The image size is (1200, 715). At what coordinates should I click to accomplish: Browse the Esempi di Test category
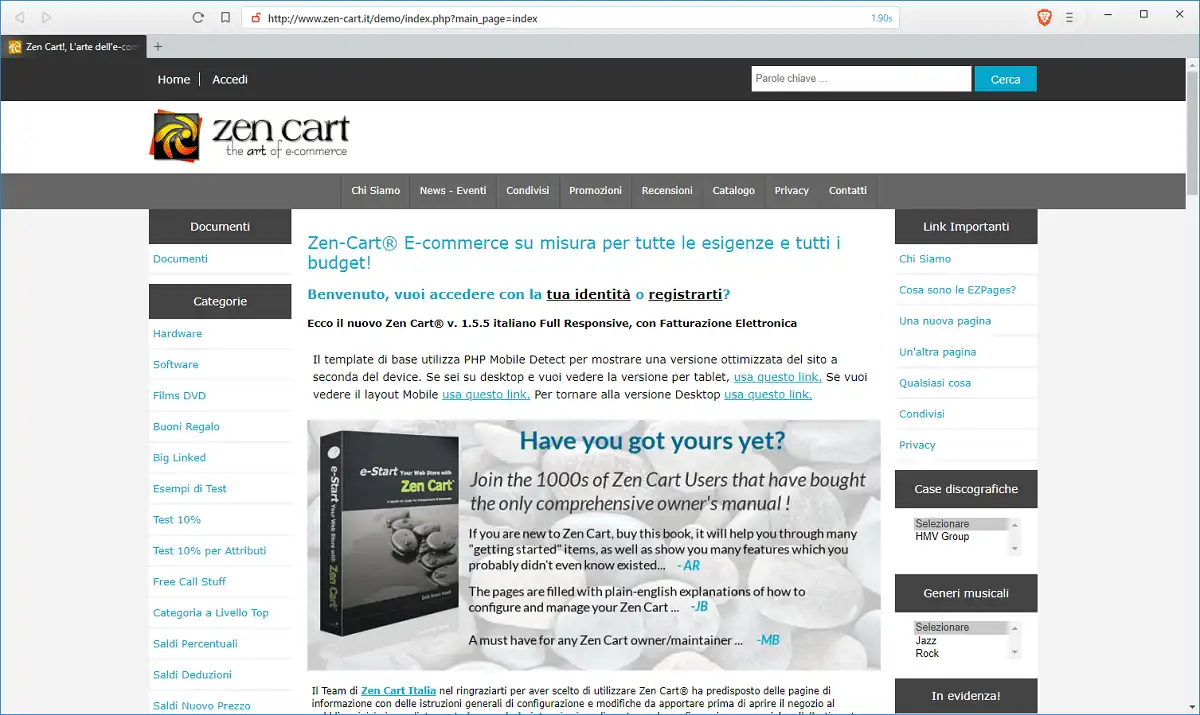[190, 489]
